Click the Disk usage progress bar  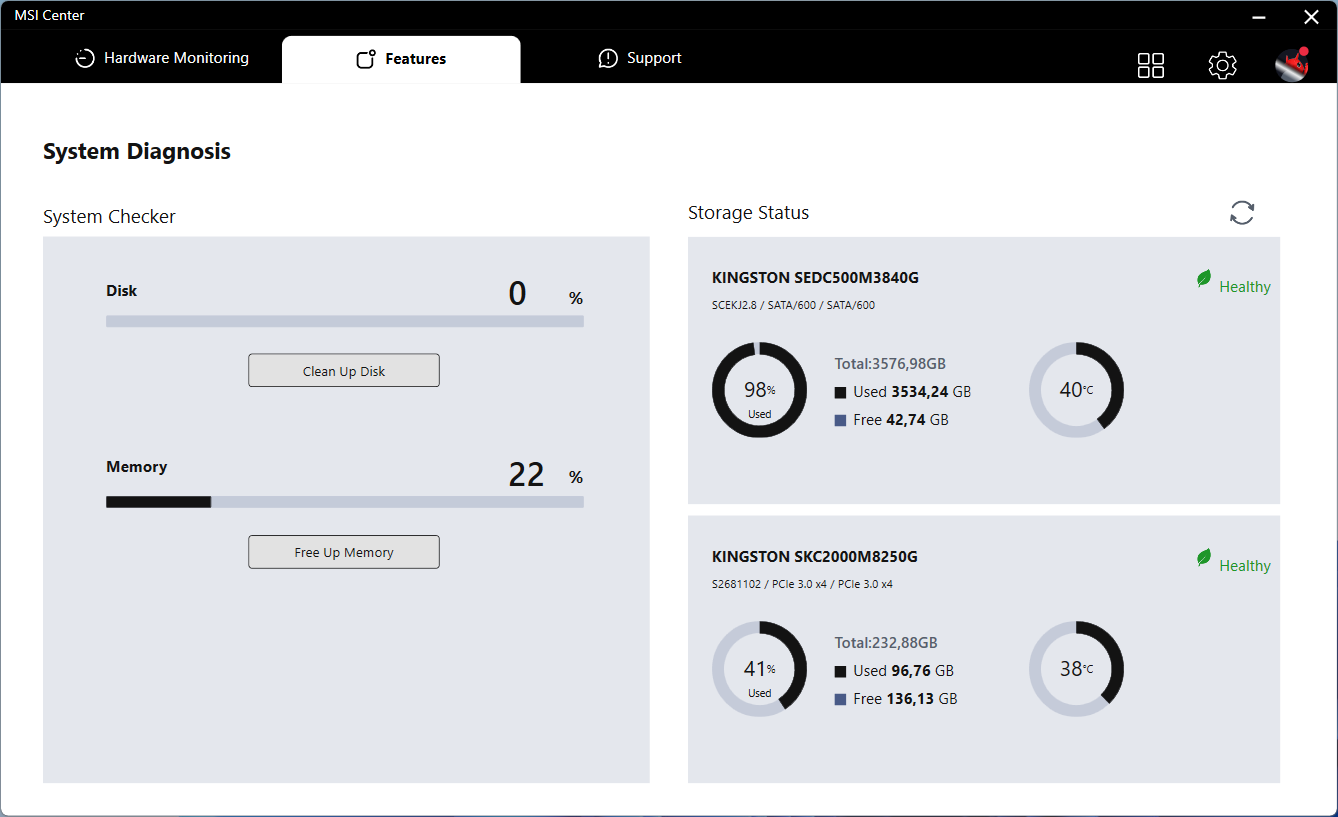pyautogui.click(x=345, y=322)
